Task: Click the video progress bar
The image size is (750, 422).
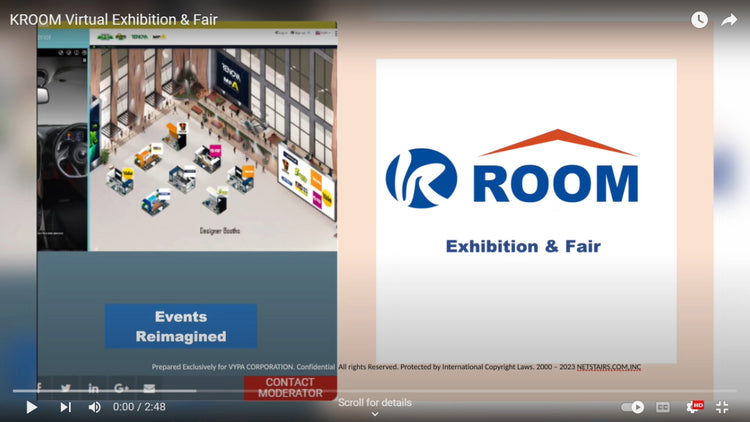Action: point(375,391)
